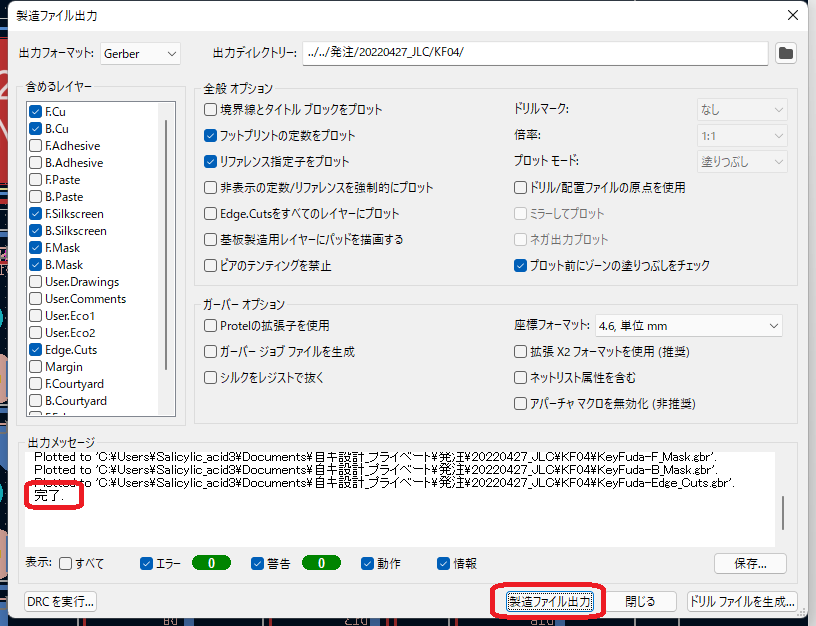Click the 出力ディレクトリー path field
This screenshot has width=816, height=626.
click(x=535, y=53)
